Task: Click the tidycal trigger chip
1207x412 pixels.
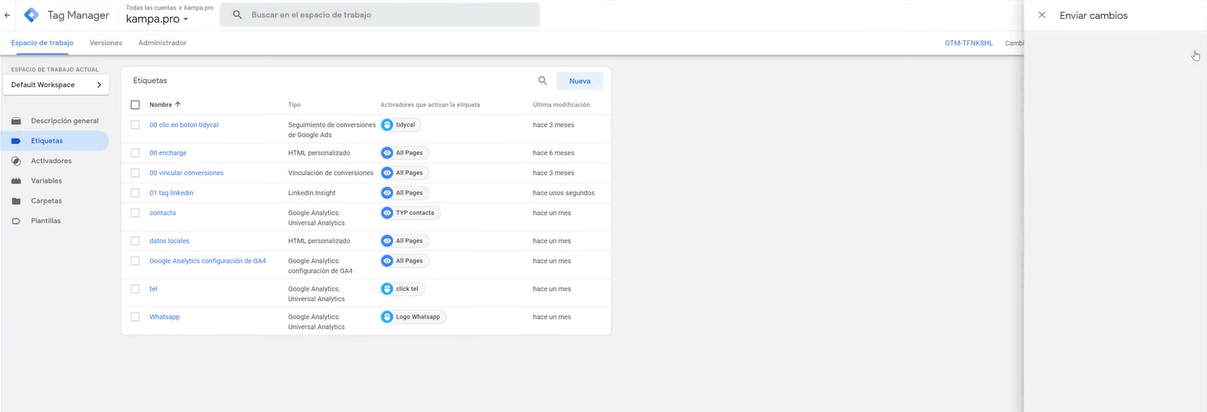Action: pos(401,125)
